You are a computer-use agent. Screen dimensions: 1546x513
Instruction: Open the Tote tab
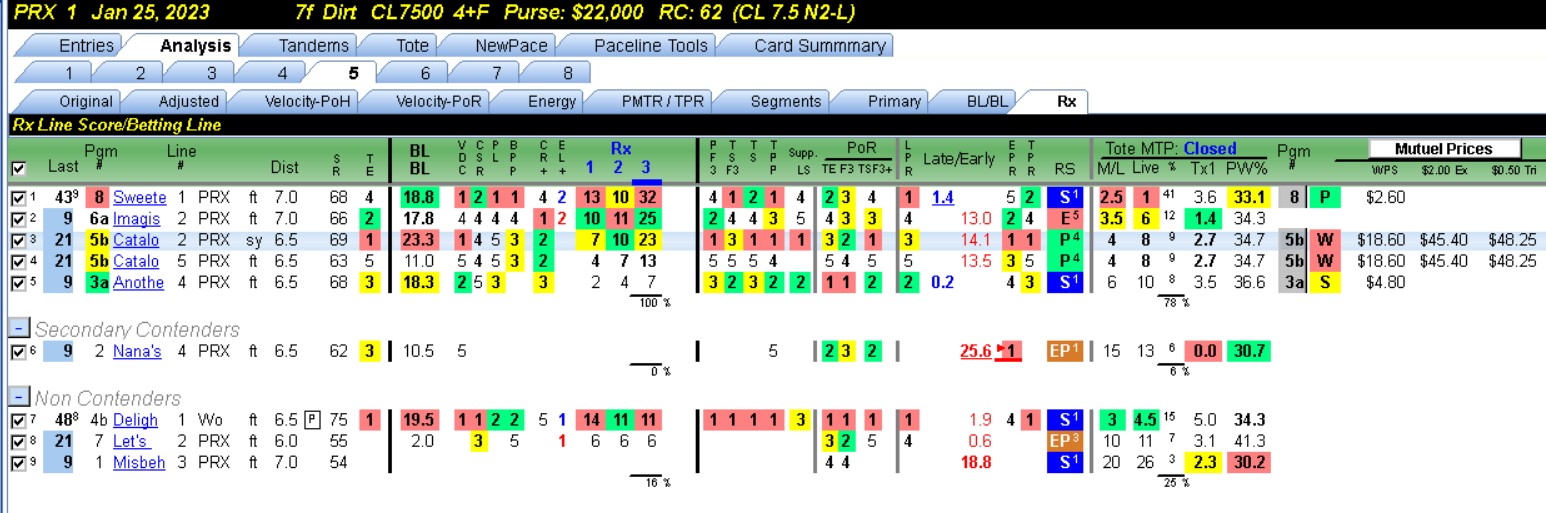pos(412,45)
